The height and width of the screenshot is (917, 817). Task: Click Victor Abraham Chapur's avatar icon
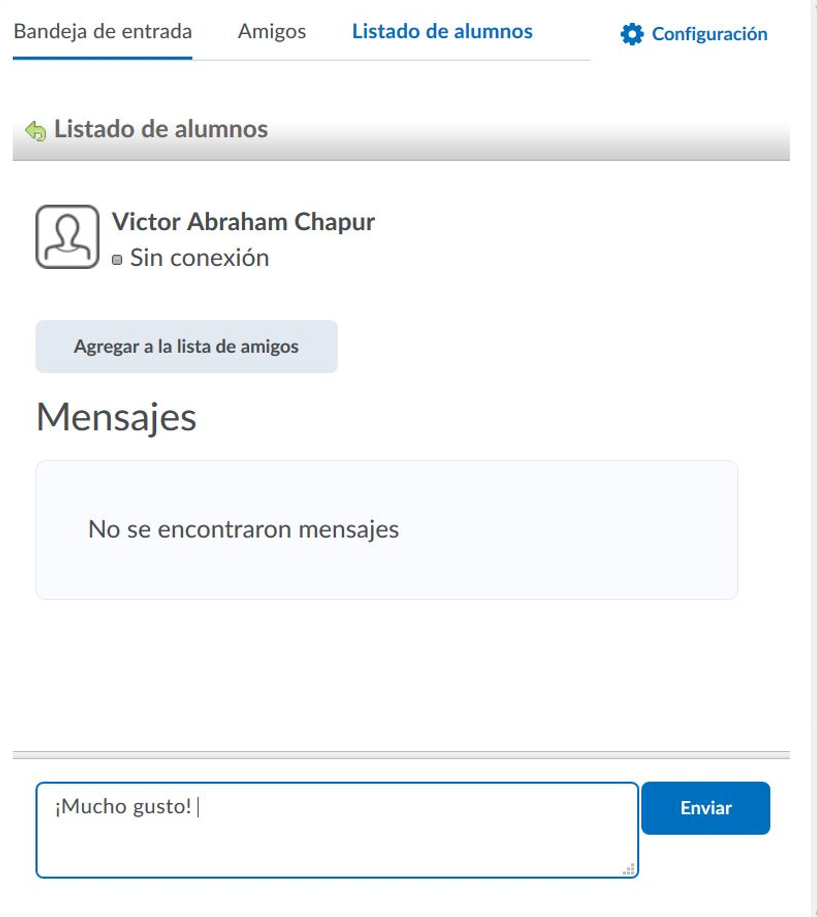(67, 237)
